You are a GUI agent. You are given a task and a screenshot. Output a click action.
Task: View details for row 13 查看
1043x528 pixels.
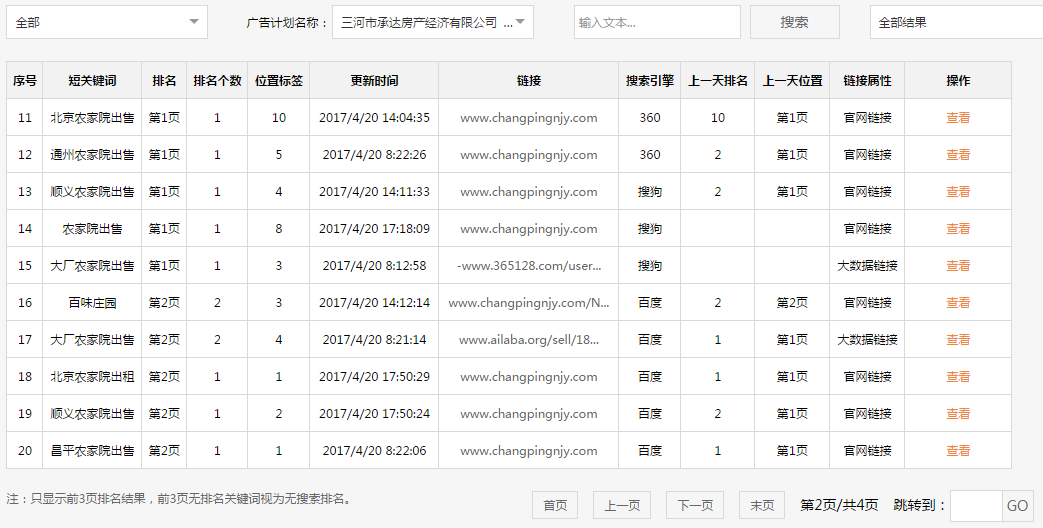point(958,192)
